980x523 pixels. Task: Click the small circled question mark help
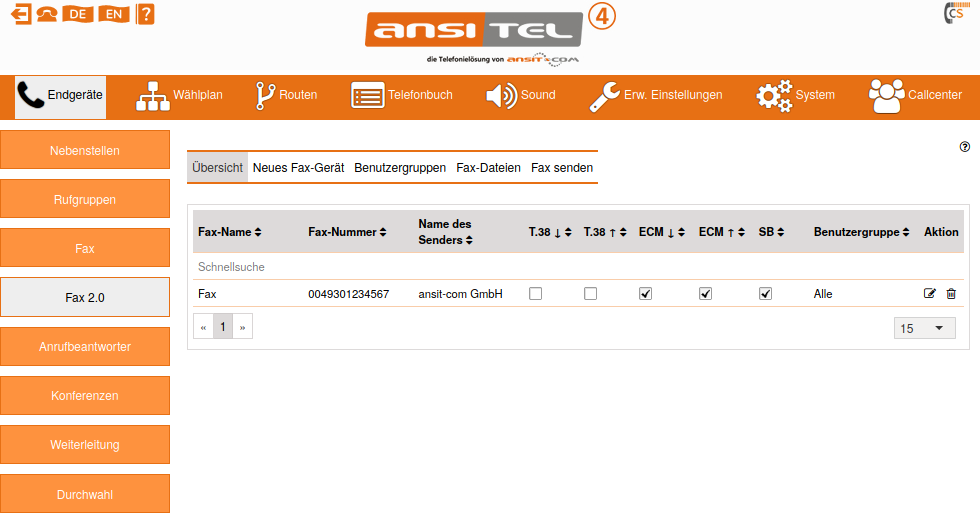[x=964, y=147]
